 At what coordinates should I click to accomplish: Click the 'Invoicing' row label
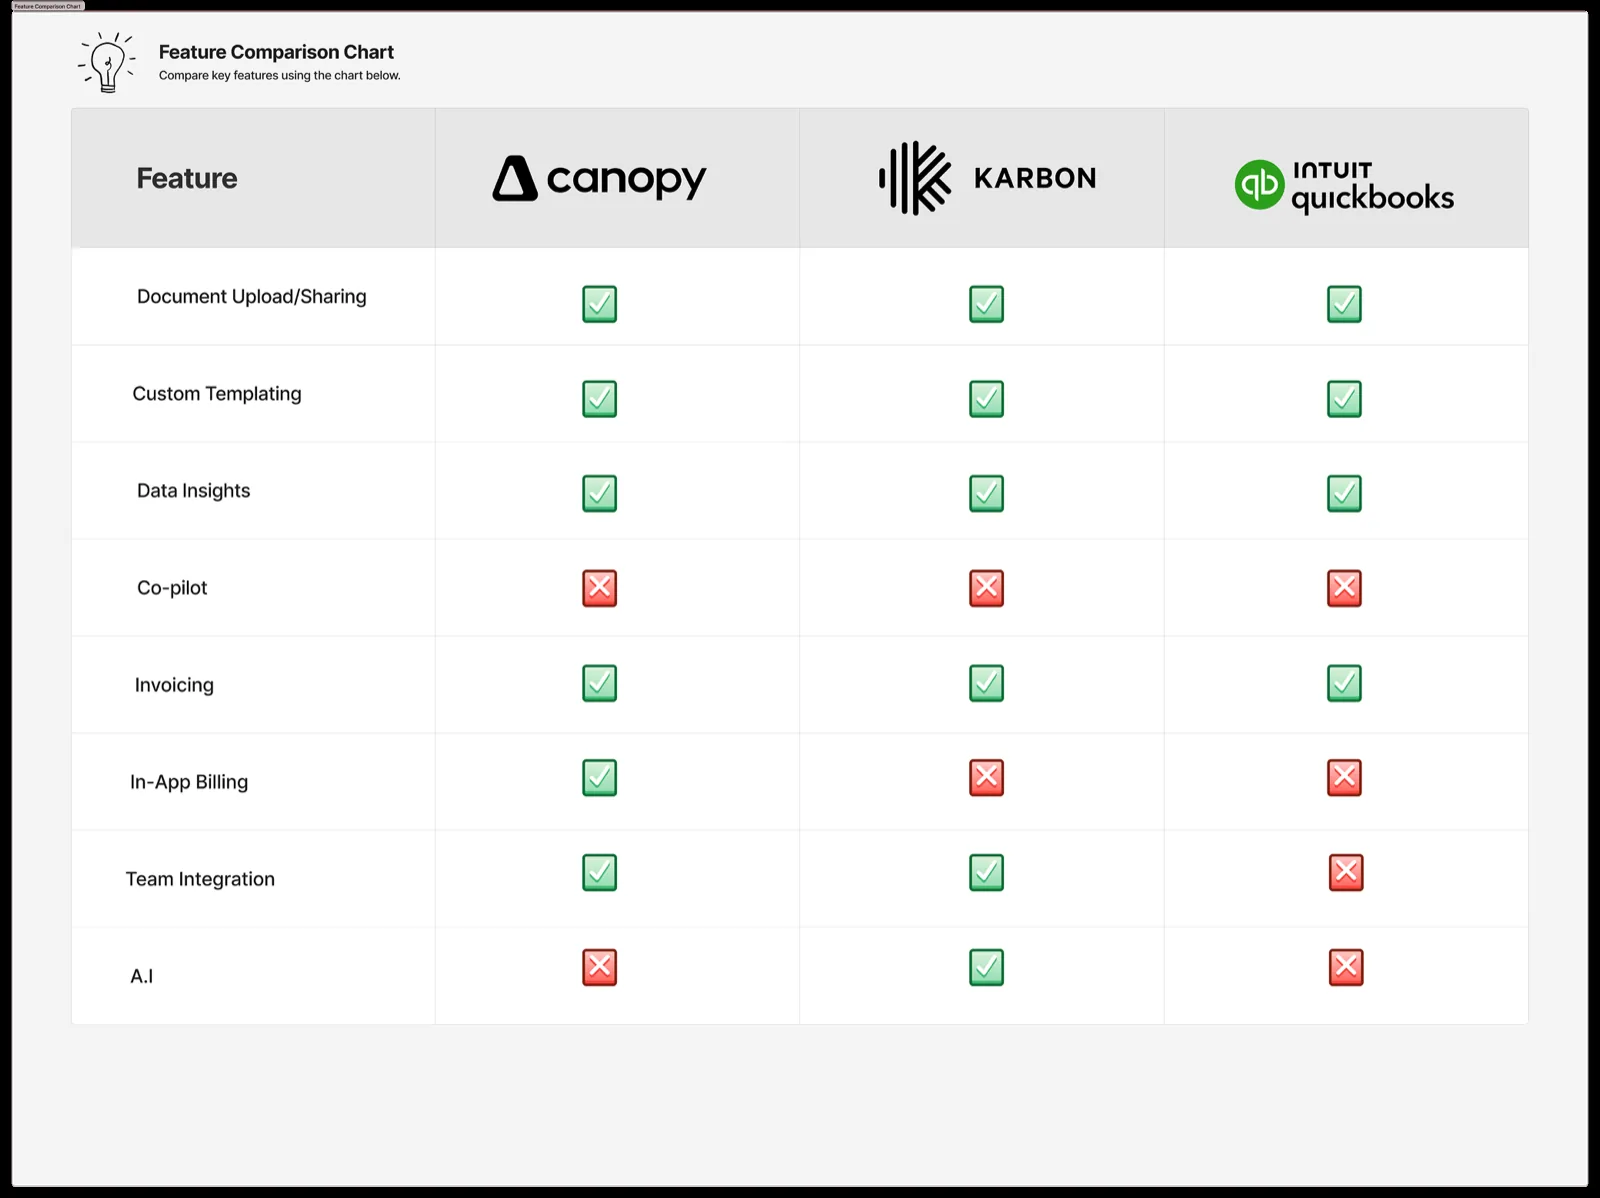175,685
